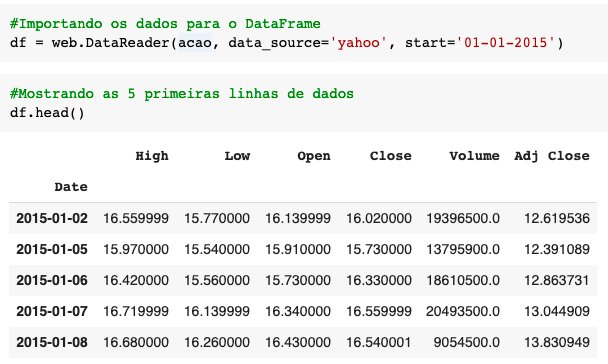Viewport: 608px width, 364px height.
Task: Click the 'yahoo' data_source string
Action: tap(358, 43)
